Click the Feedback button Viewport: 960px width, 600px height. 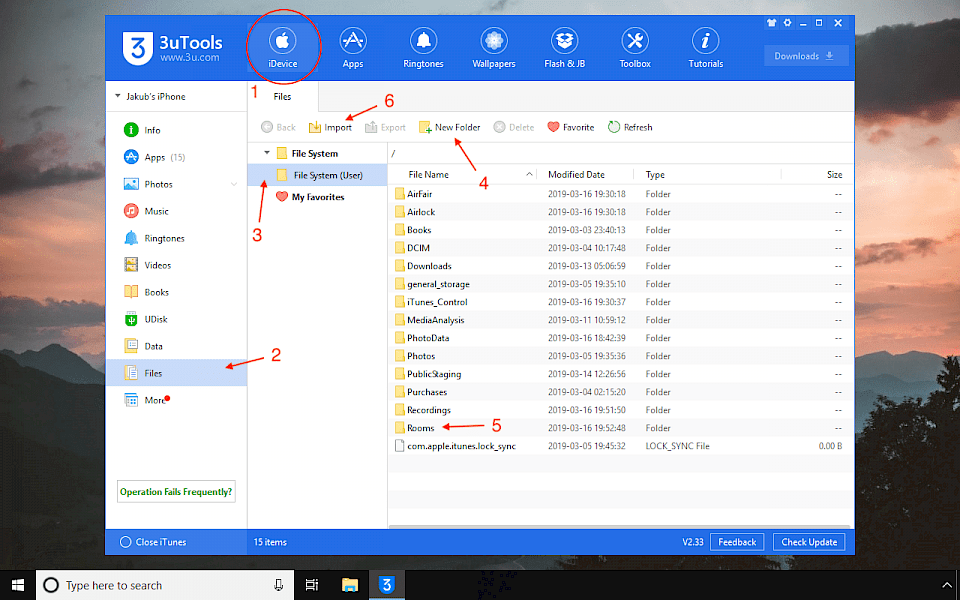point(737,542)
